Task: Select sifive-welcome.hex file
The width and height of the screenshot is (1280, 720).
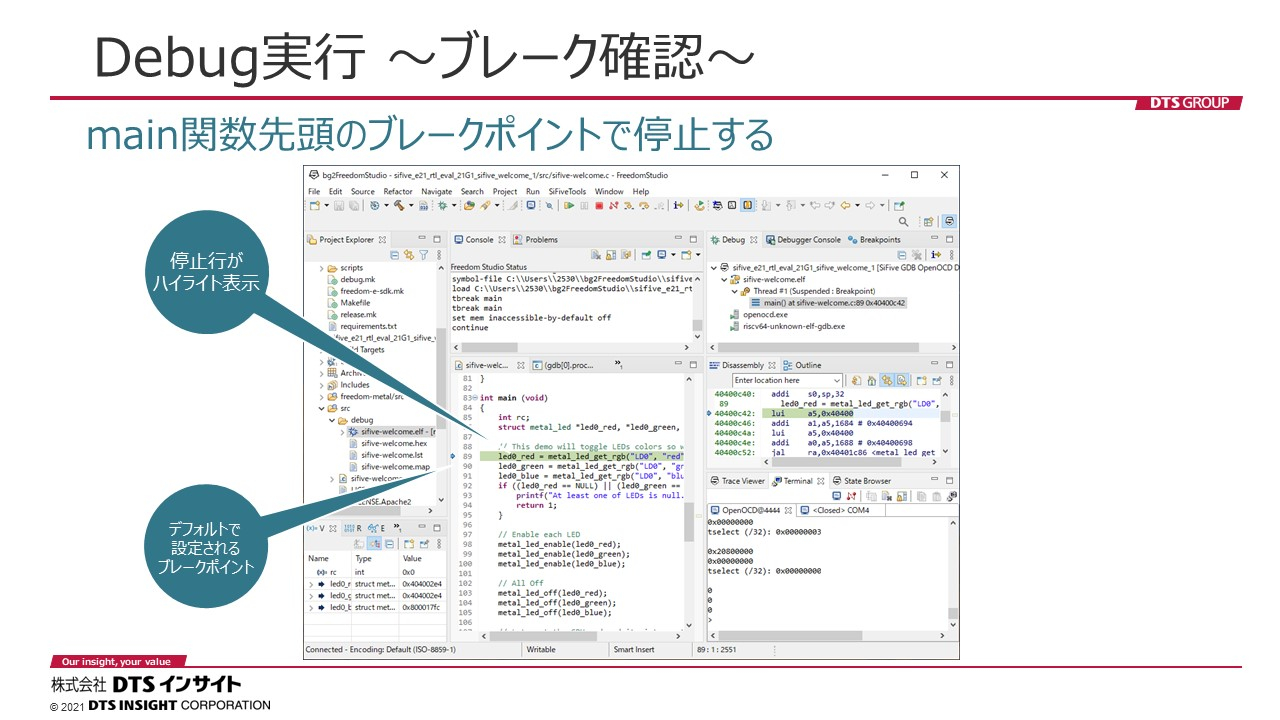Action: click(x=387, y=444)
